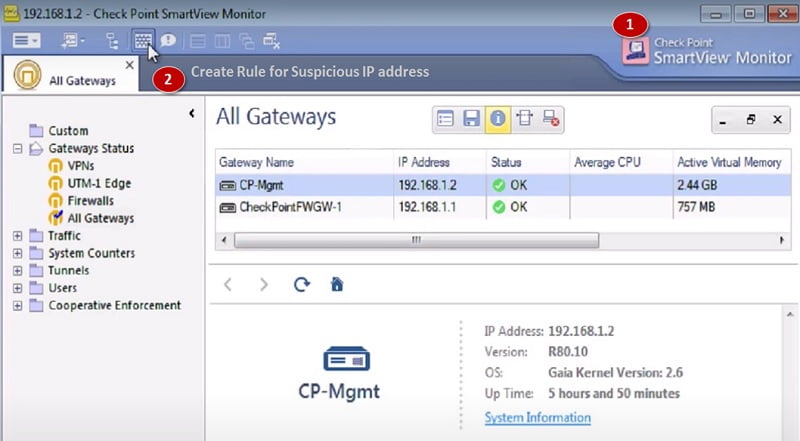
Task: Click IP address 192.168.1.1 cell
Action: (x=427, y=207)
